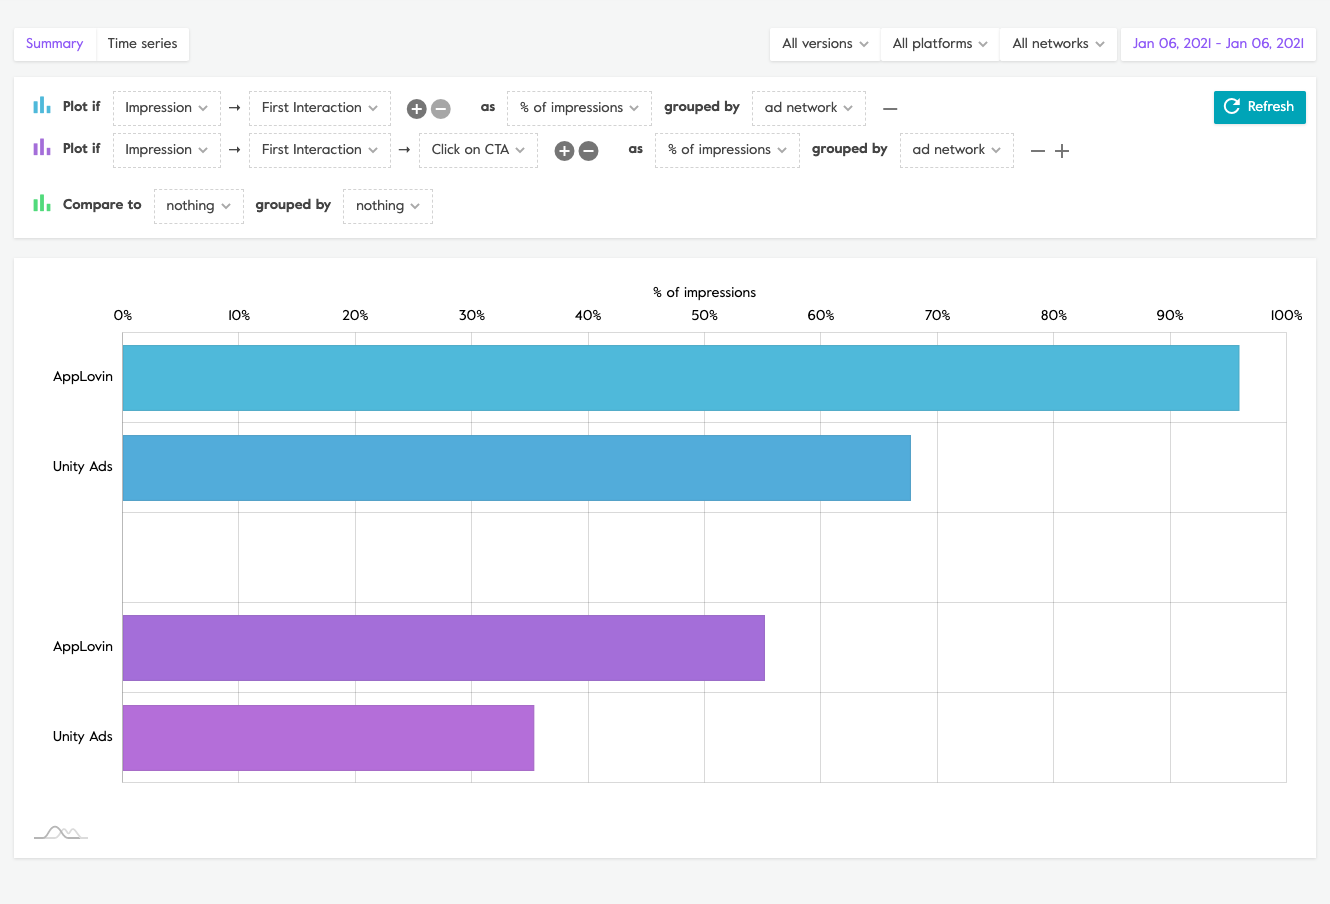Viewport: 1330px width, 904px height.
Task: Open the All platforms filter dropdown
Action: click(940, 44)
